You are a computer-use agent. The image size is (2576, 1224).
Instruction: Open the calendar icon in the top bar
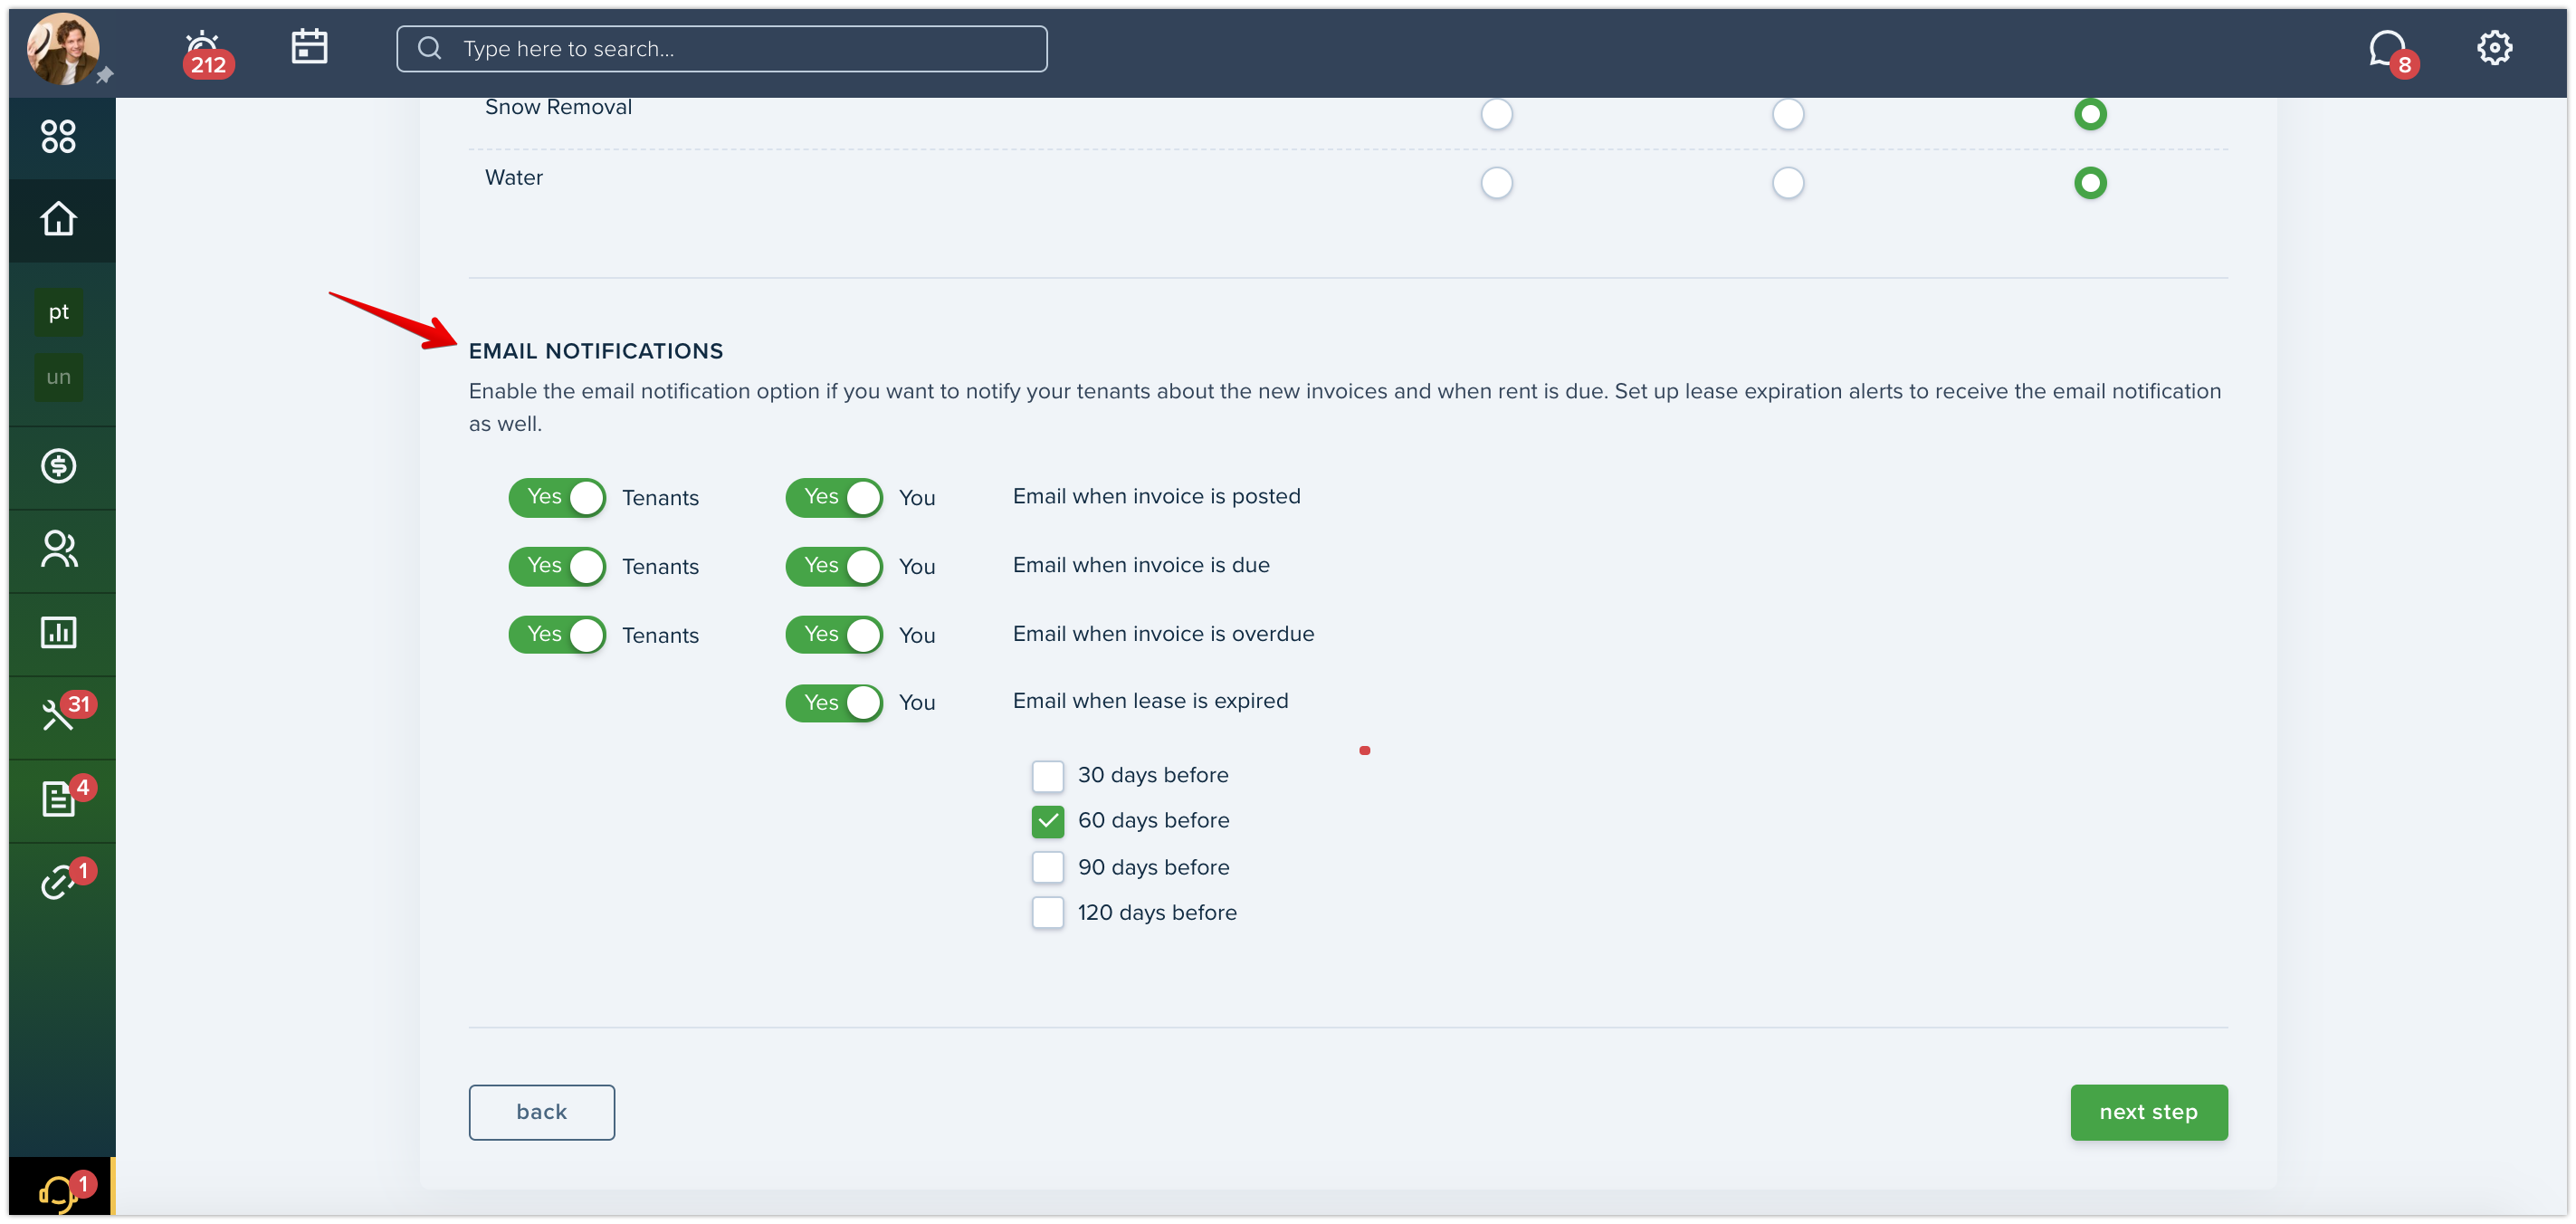click(309, 46)
